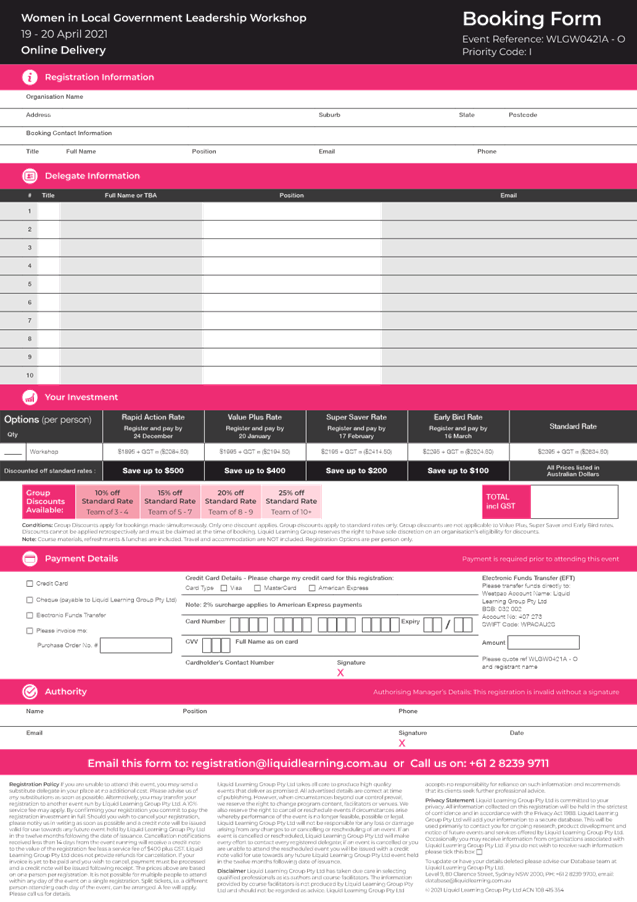637x902 pixels.
Task: Tick the Electronic Funds Transfer checkbox
Action: pos(29,615)
